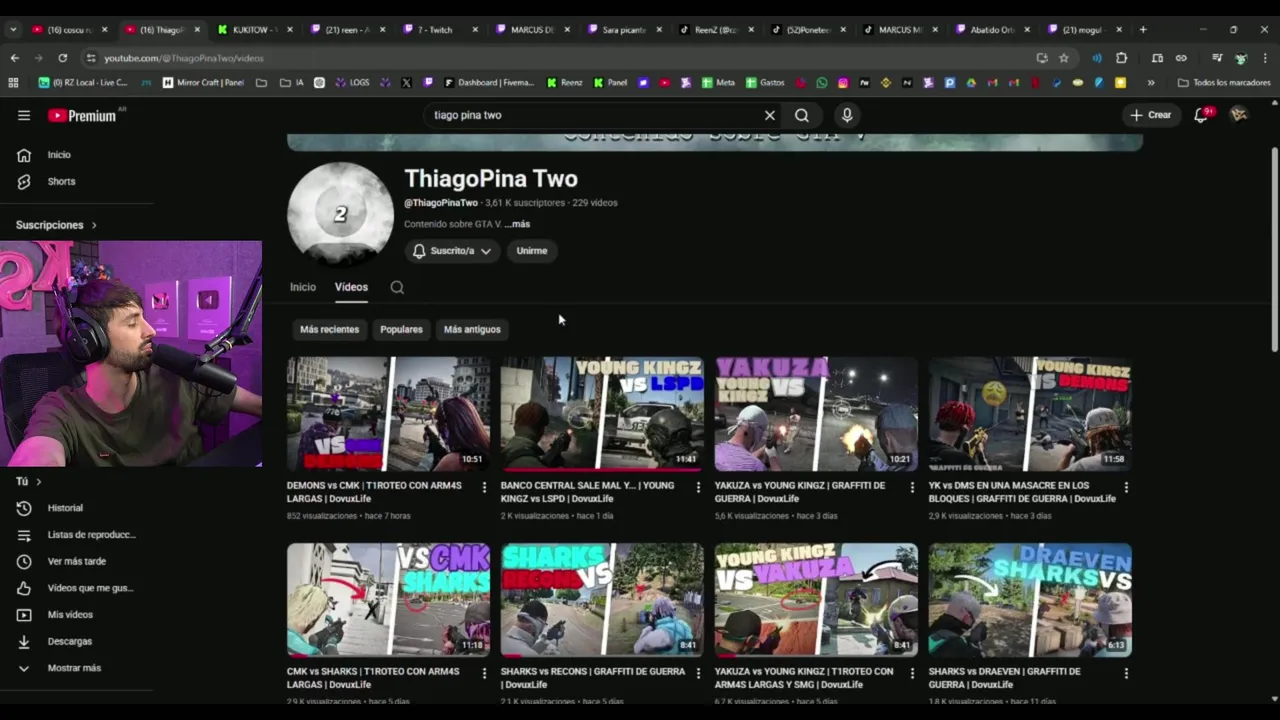Open the Instagram bookmark icon

coord(843,83)
